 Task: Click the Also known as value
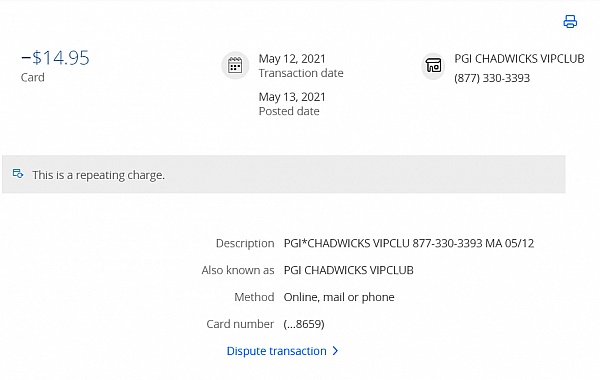[349, 270]
